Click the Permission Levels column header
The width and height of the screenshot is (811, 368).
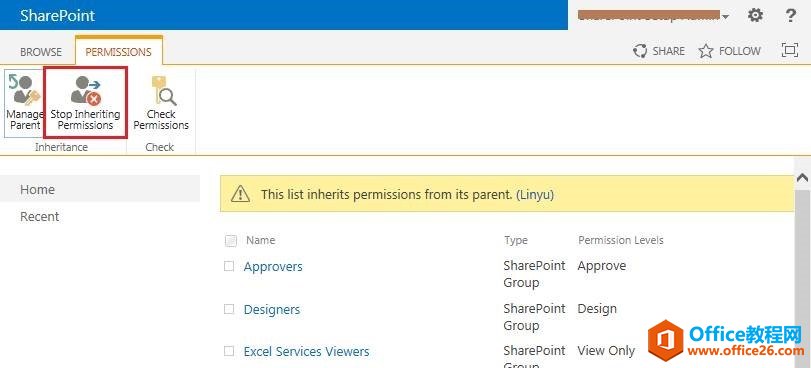tap(621, 240)
